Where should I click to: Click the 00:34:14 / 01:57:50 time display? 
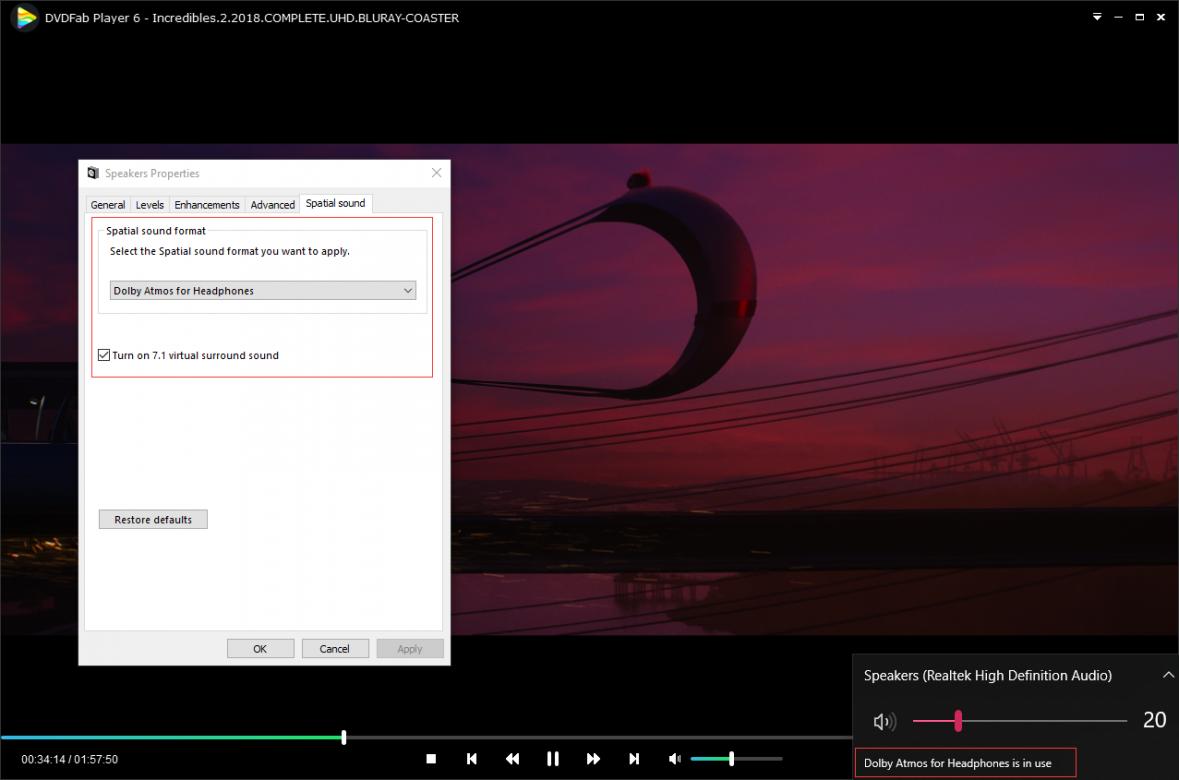click(x=69, y=760)
